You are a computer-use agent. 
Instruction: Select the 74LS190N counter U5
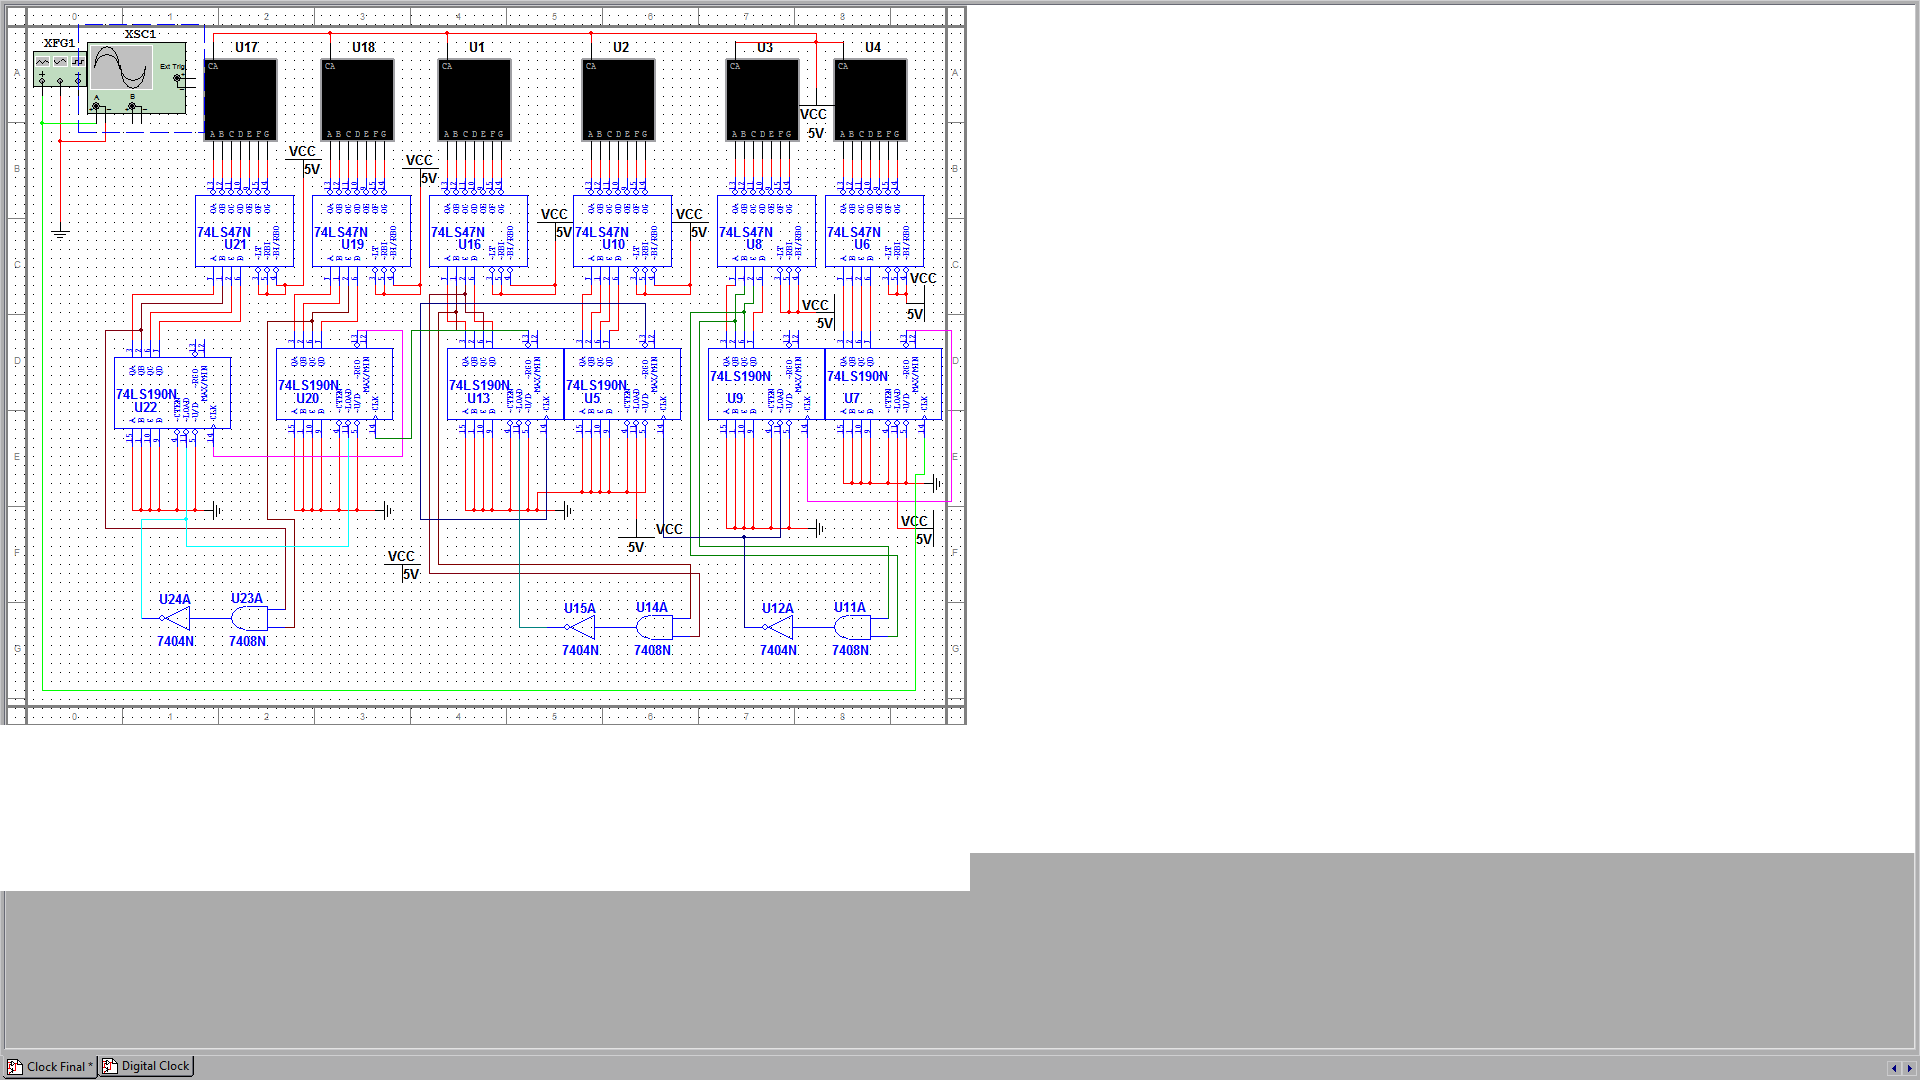623,384
